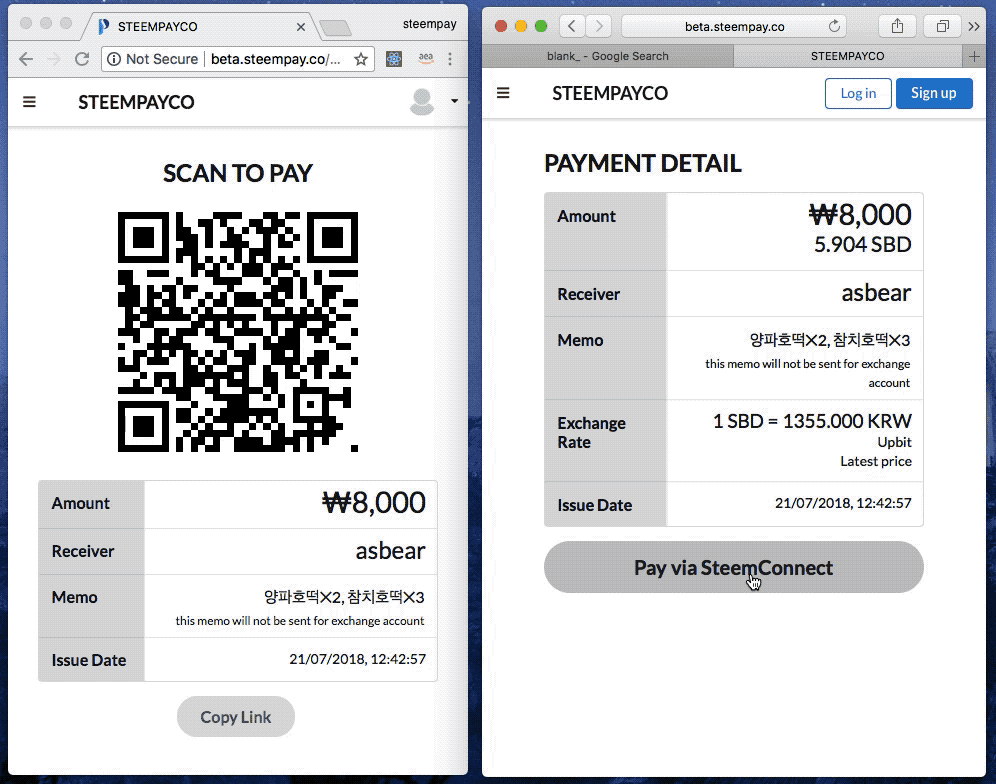Click STEEMPAYCO logo in Chrome window
996x784 pixels.
point(136,102)
